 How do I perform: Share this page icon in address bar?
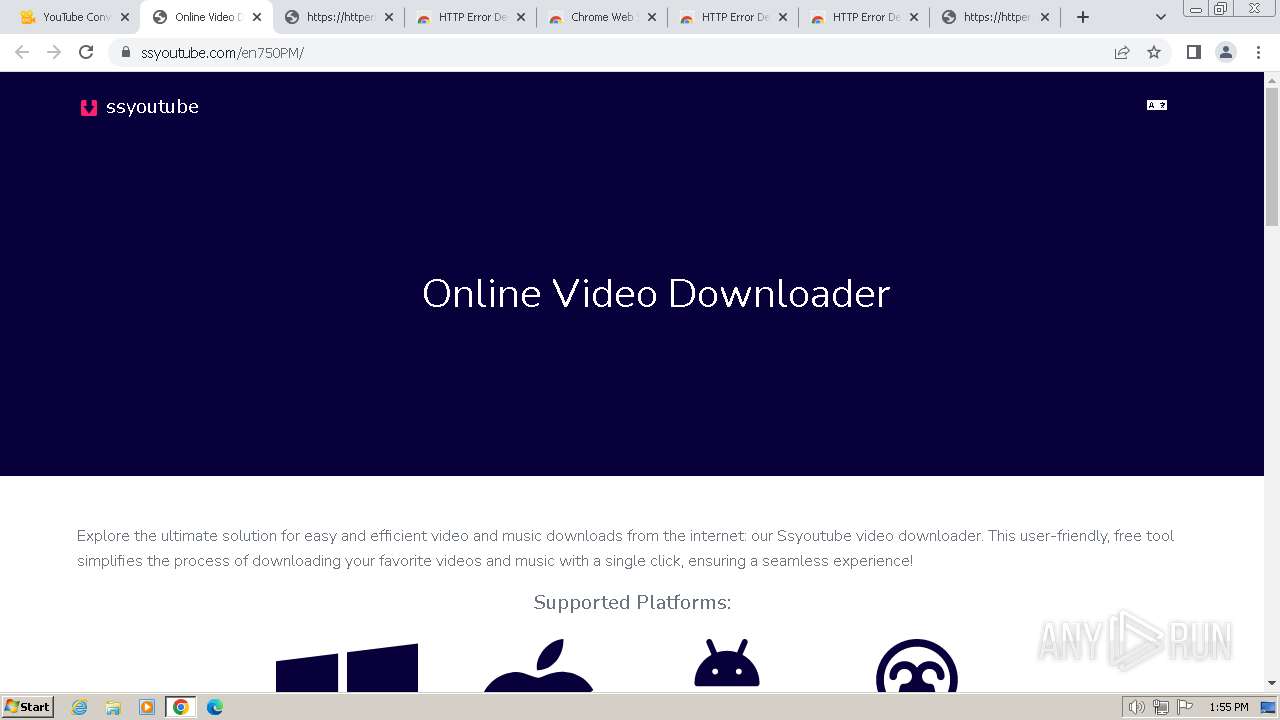point(1122,52)
